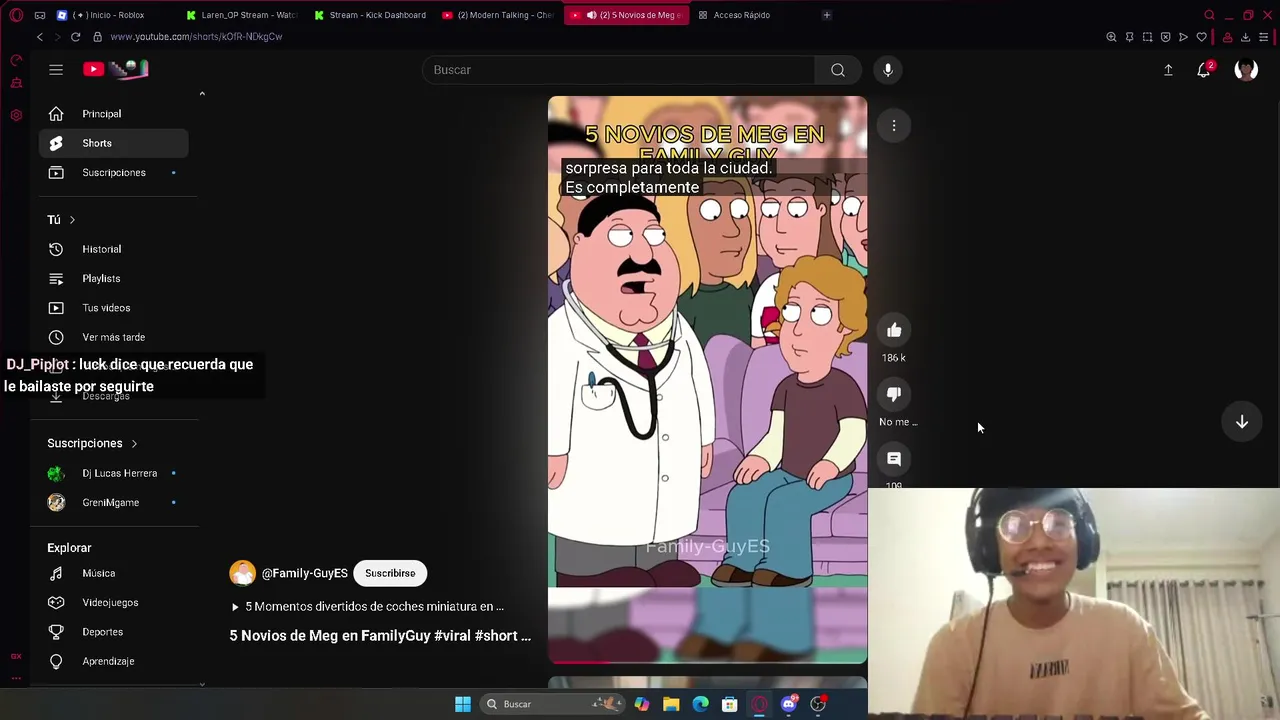Image resolution: width=1280 pixels, height=720 pixels.
Task: Like the Short with thumbs up
Action: (x=894, y=330)
